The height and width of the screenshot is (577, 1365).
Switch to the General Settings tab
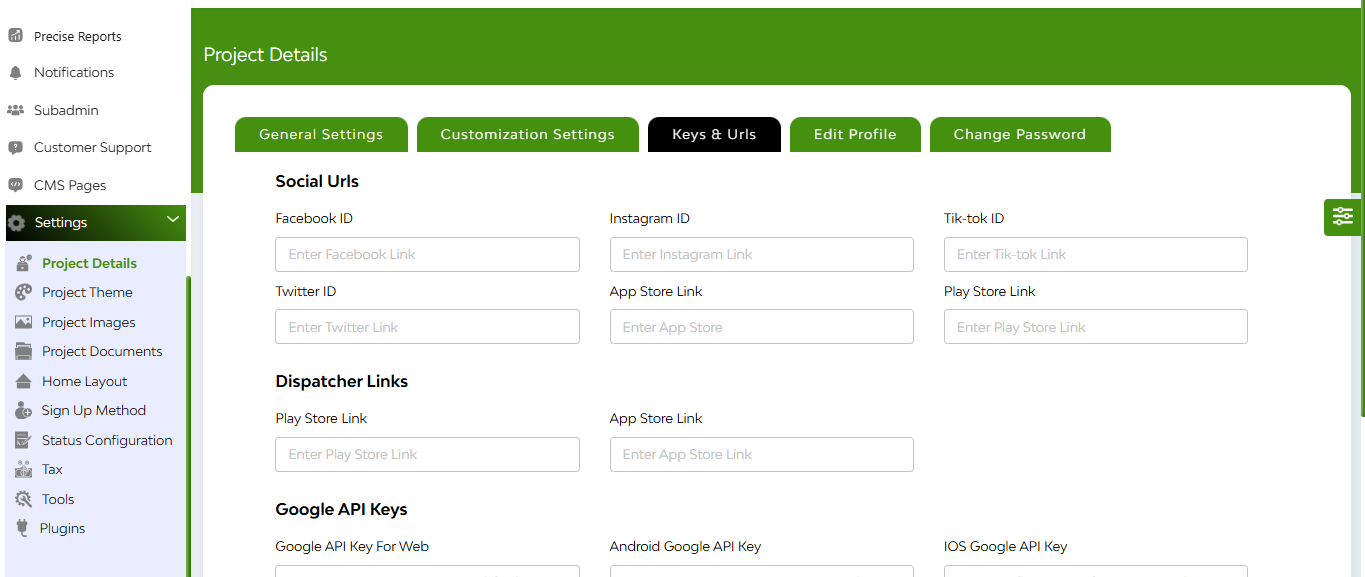pyautogui.click(x=321, y=135)
